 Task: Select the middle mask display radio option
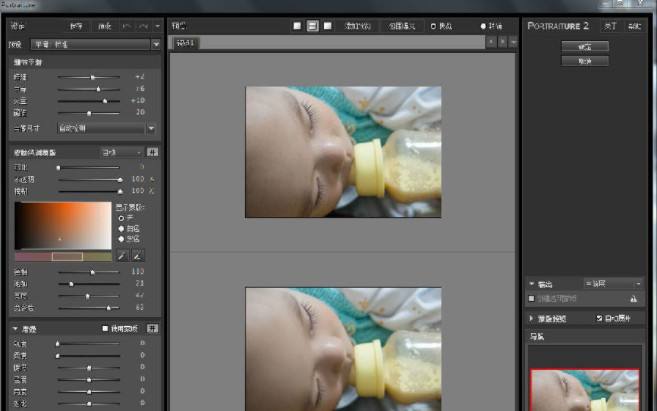[122, 228]
